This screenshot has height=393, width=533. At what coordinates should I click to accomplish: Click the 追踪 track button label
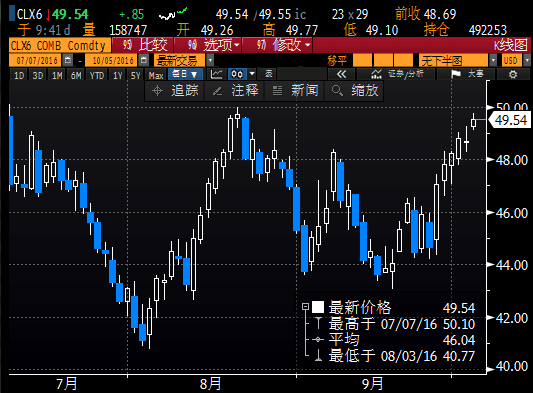tap(185, 91)
